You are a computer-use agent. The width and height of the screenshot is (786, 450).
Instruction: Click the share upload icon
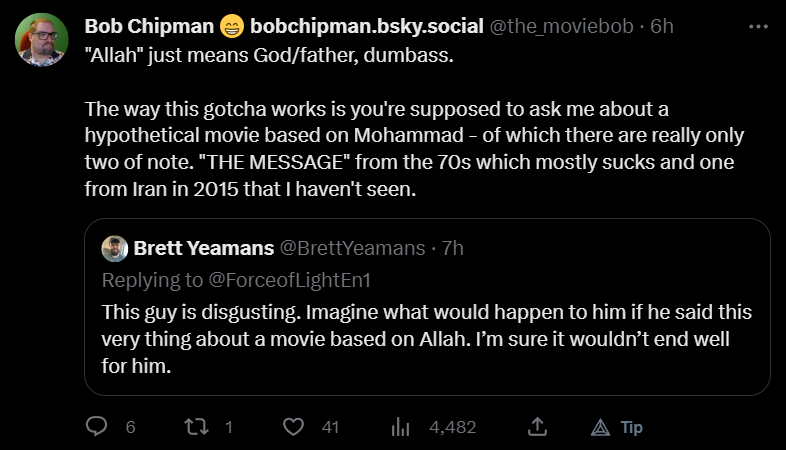click(x=537, y=427)
